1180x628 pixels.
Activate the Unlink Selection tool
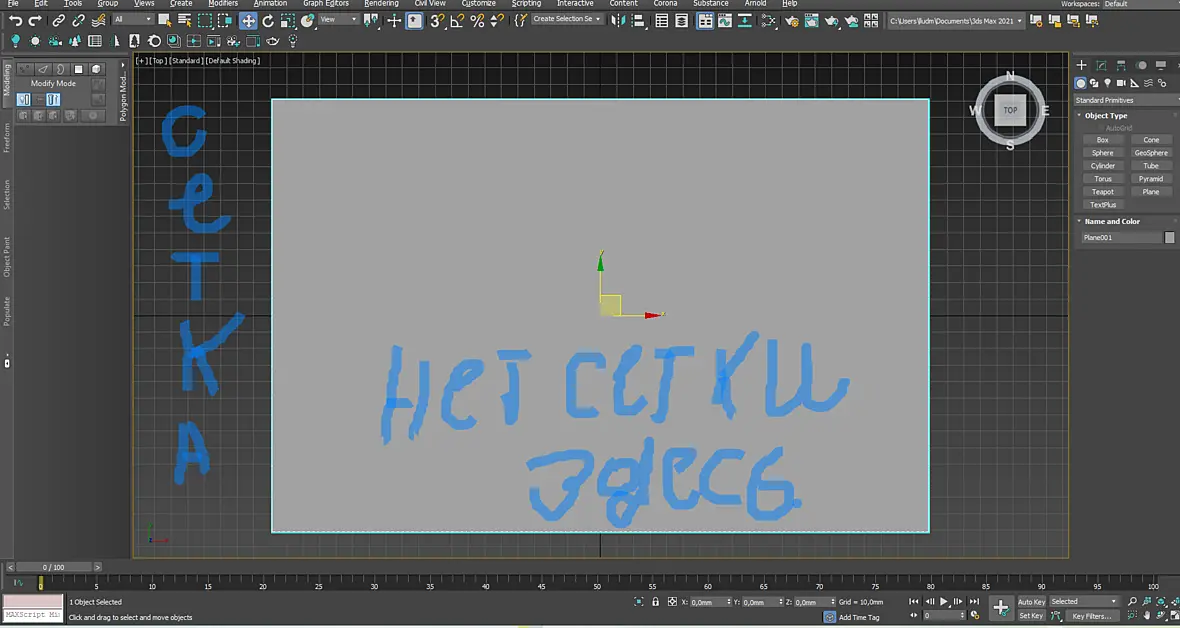(x=78, y=21)
